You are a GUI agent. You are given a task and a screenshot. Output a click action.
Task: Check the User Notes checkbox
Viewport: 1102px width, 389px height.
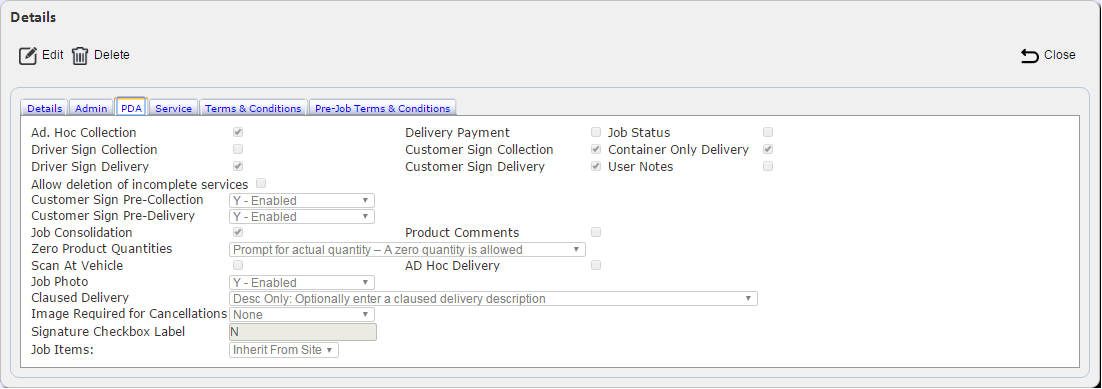[768, 166]
